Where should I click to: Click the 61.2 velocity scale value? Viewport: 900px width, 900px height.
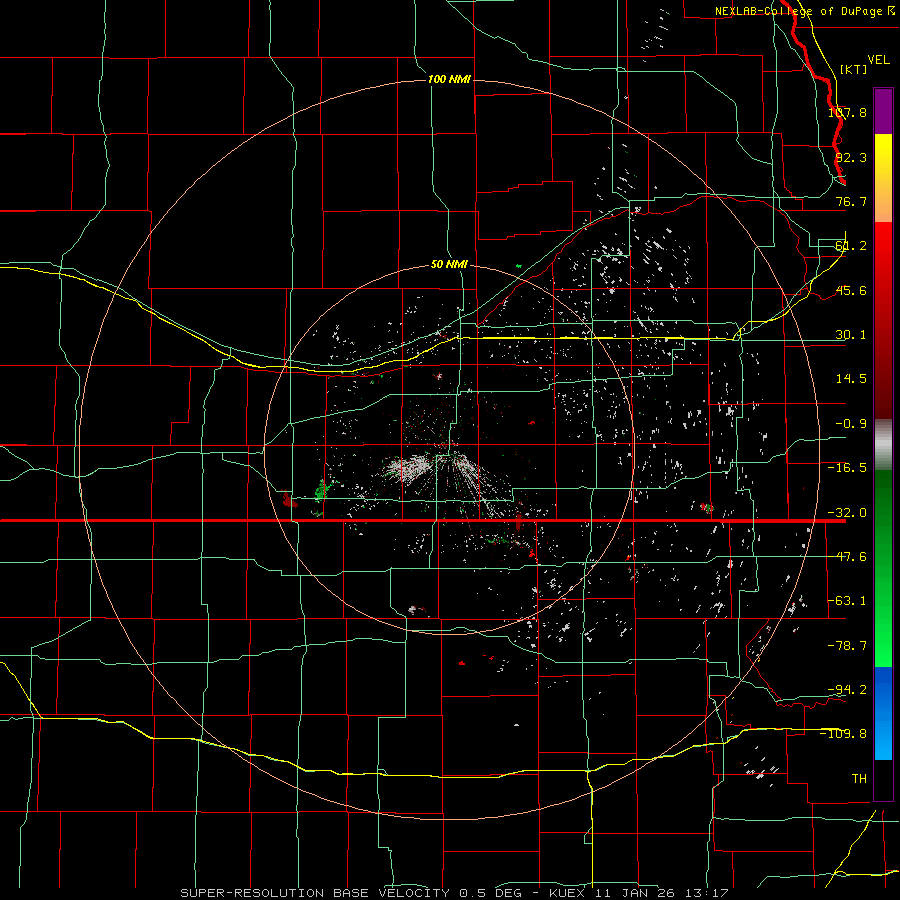click(851, 246)
